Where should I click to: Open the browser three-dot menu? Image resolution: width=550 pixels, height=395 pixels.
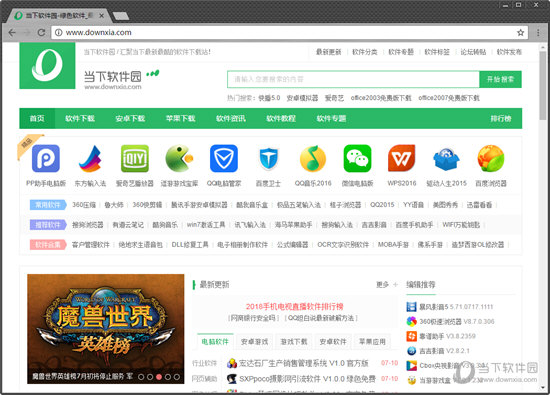click(538, 33)
